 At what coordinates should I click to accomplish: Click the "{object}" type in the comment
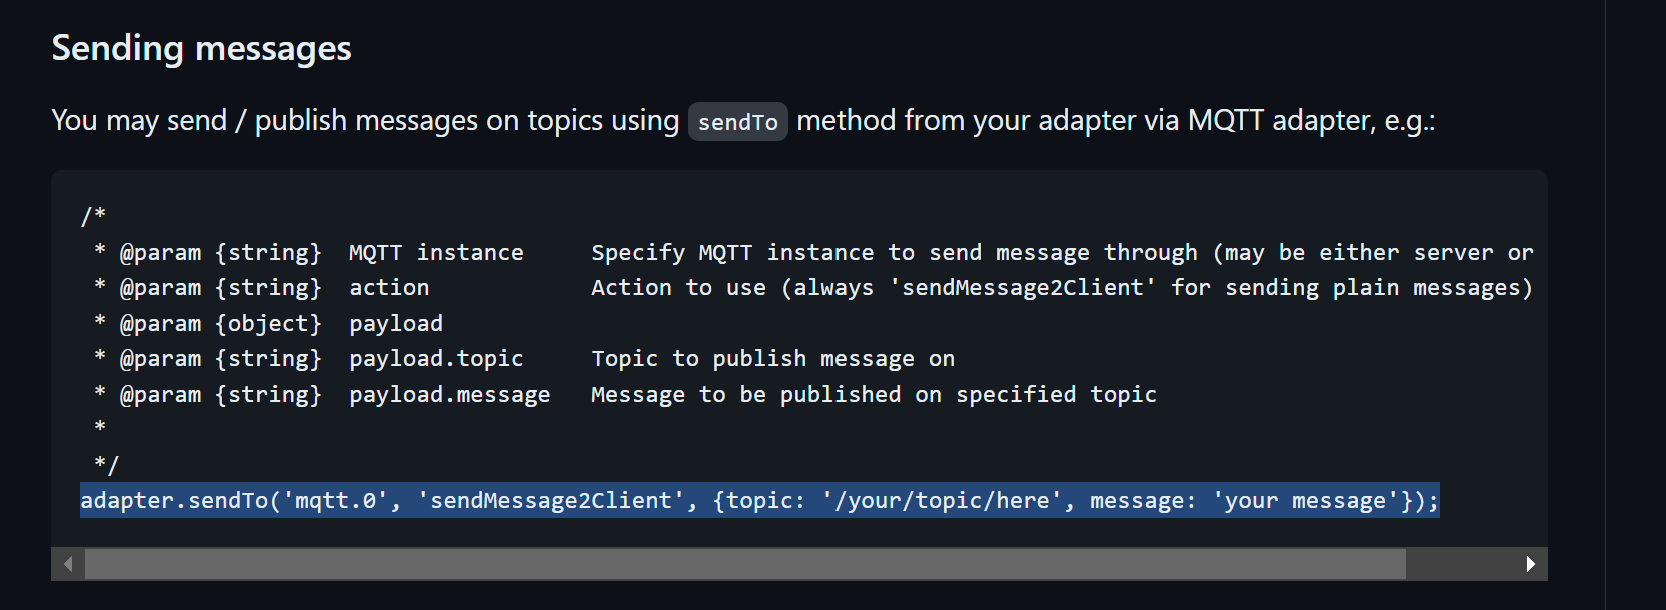point(268,324)
